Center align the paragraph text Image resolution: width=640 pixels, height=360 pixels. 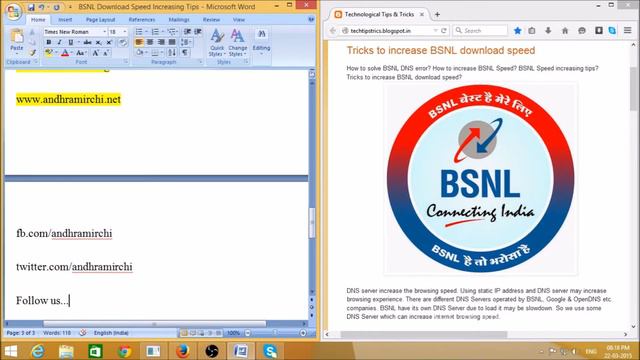click(150, 42)
